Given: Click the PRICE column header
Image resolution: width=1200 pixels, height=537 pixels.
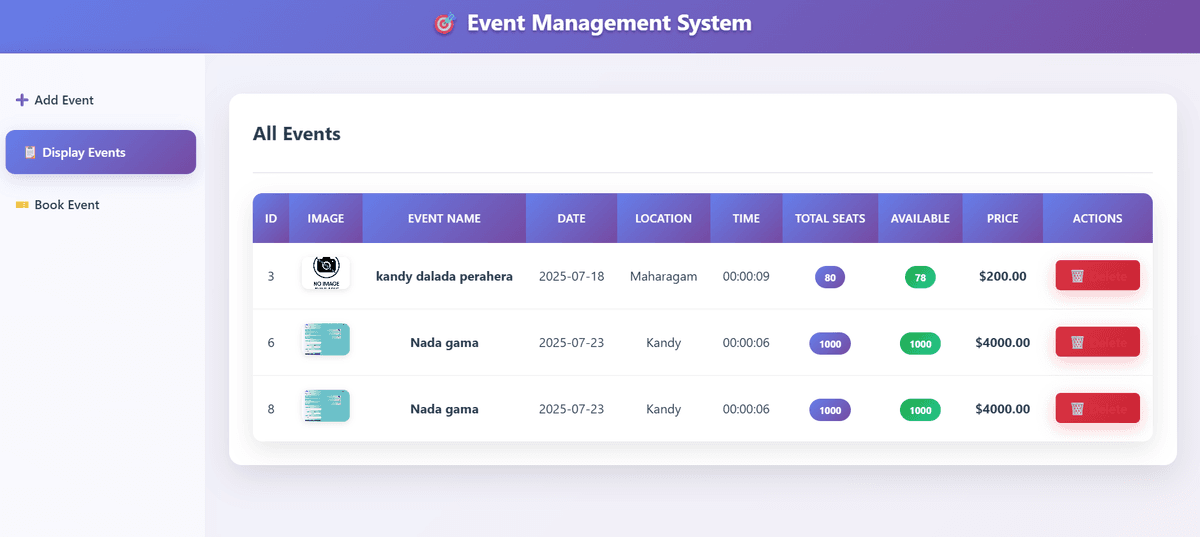Looking at the screenshot, I should pyautogui.click(x=1003, y=218).
